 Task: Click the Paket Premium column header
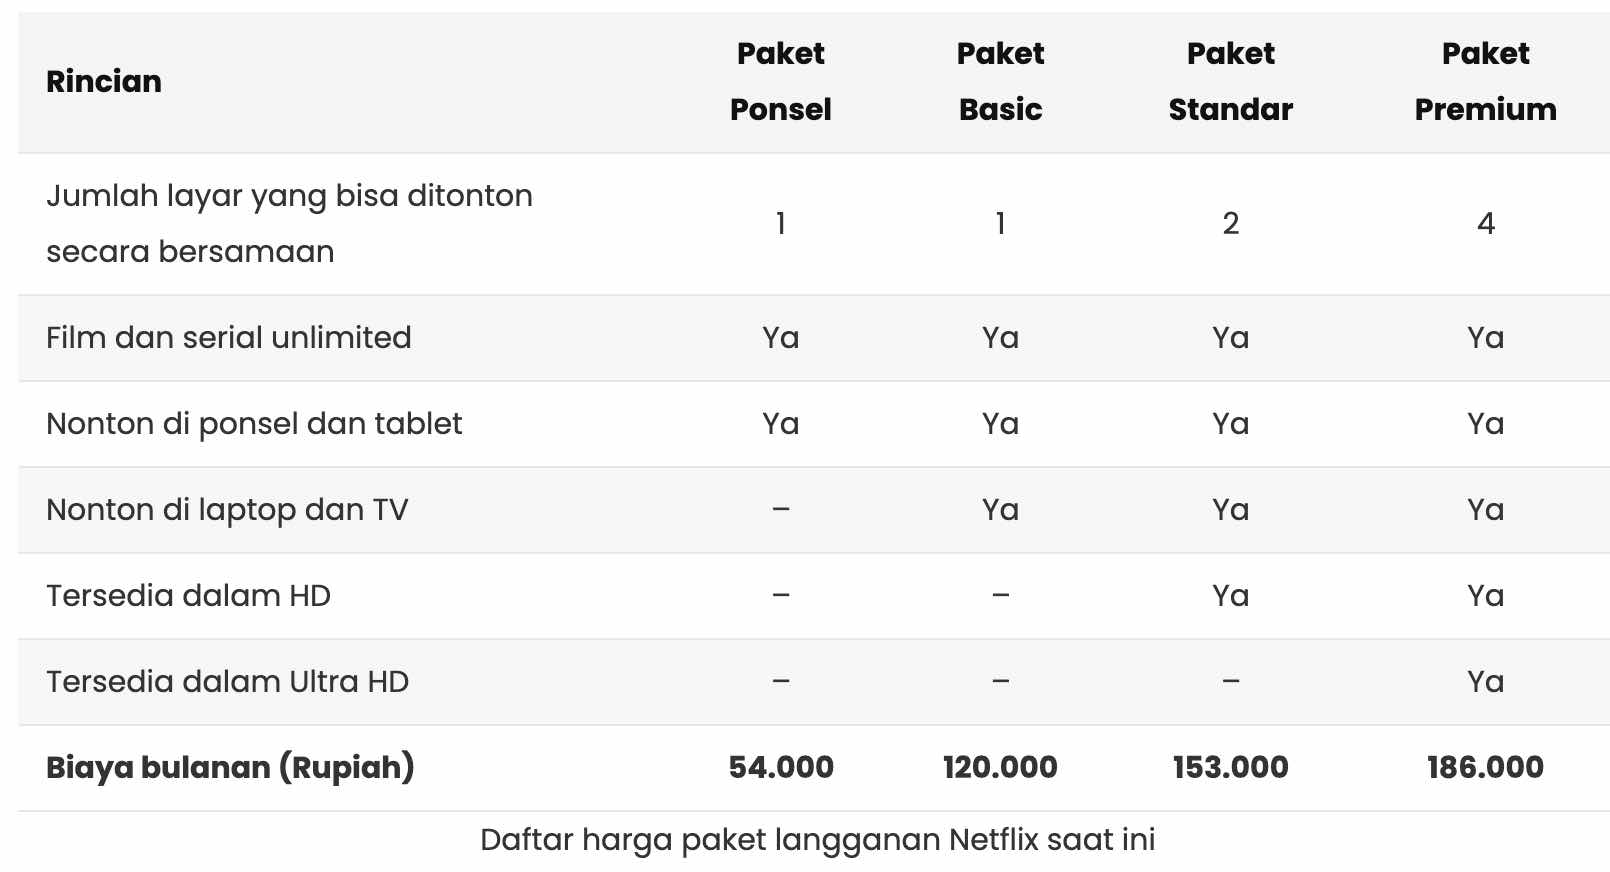point(1485,81)
